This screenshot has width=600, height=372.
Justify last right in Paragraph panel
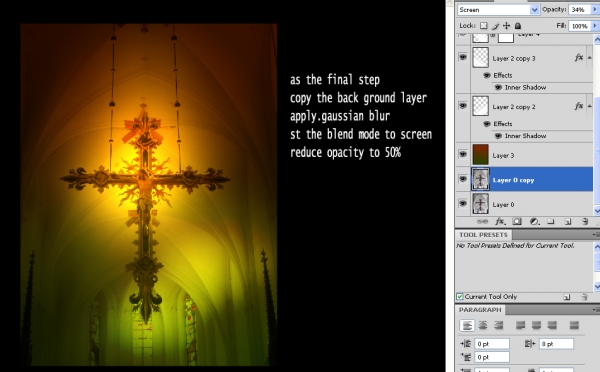[x=552, y=325]
